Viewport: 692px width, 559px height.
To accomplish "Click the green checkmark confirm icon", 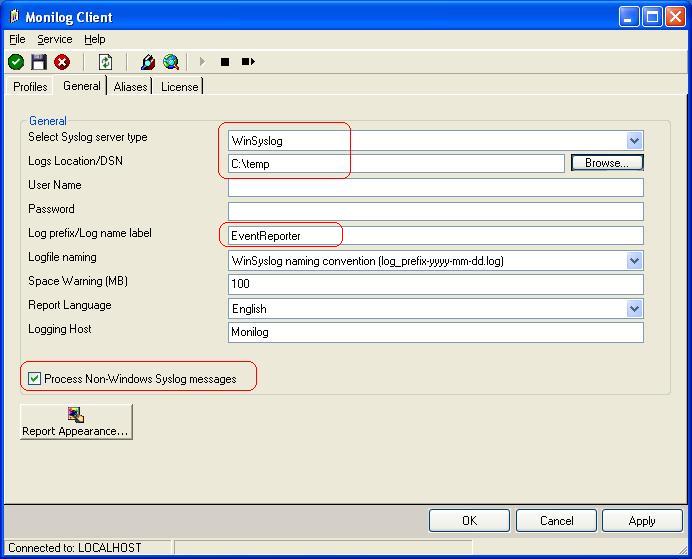I will [16, 62].
